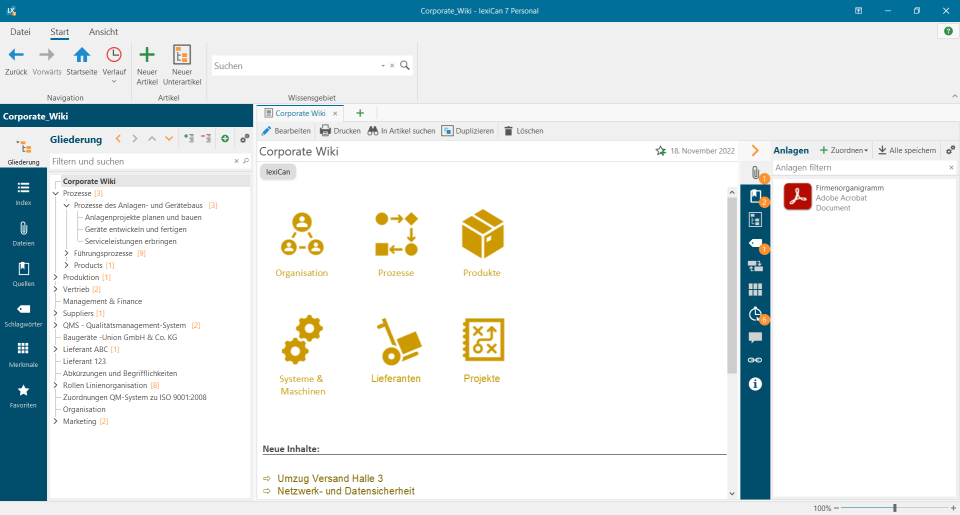
Task: Expand the Produktion tree node
Action: click(56, 277)
